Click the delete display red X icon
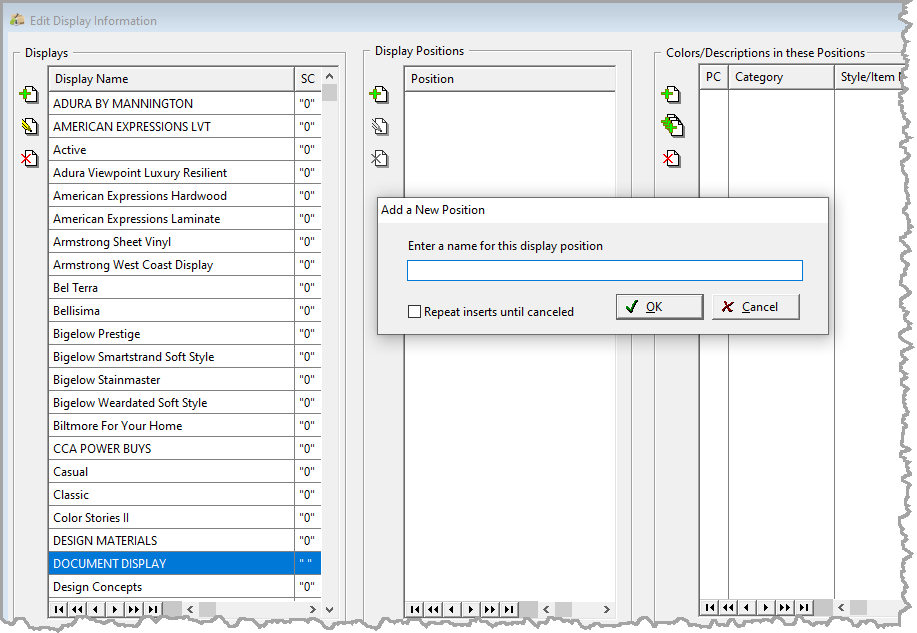The height and width of the screenshot is (633, 917). [29, 158]
